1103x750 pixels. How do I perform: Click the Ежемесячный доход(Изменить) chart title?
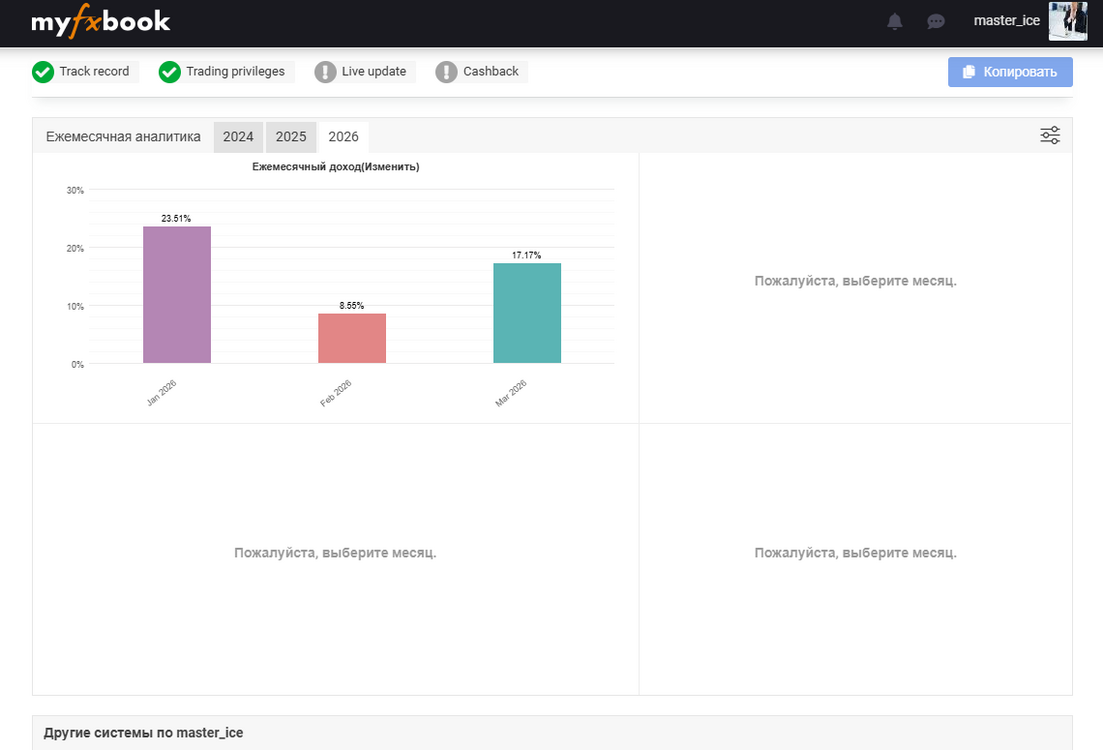(336, 167)
